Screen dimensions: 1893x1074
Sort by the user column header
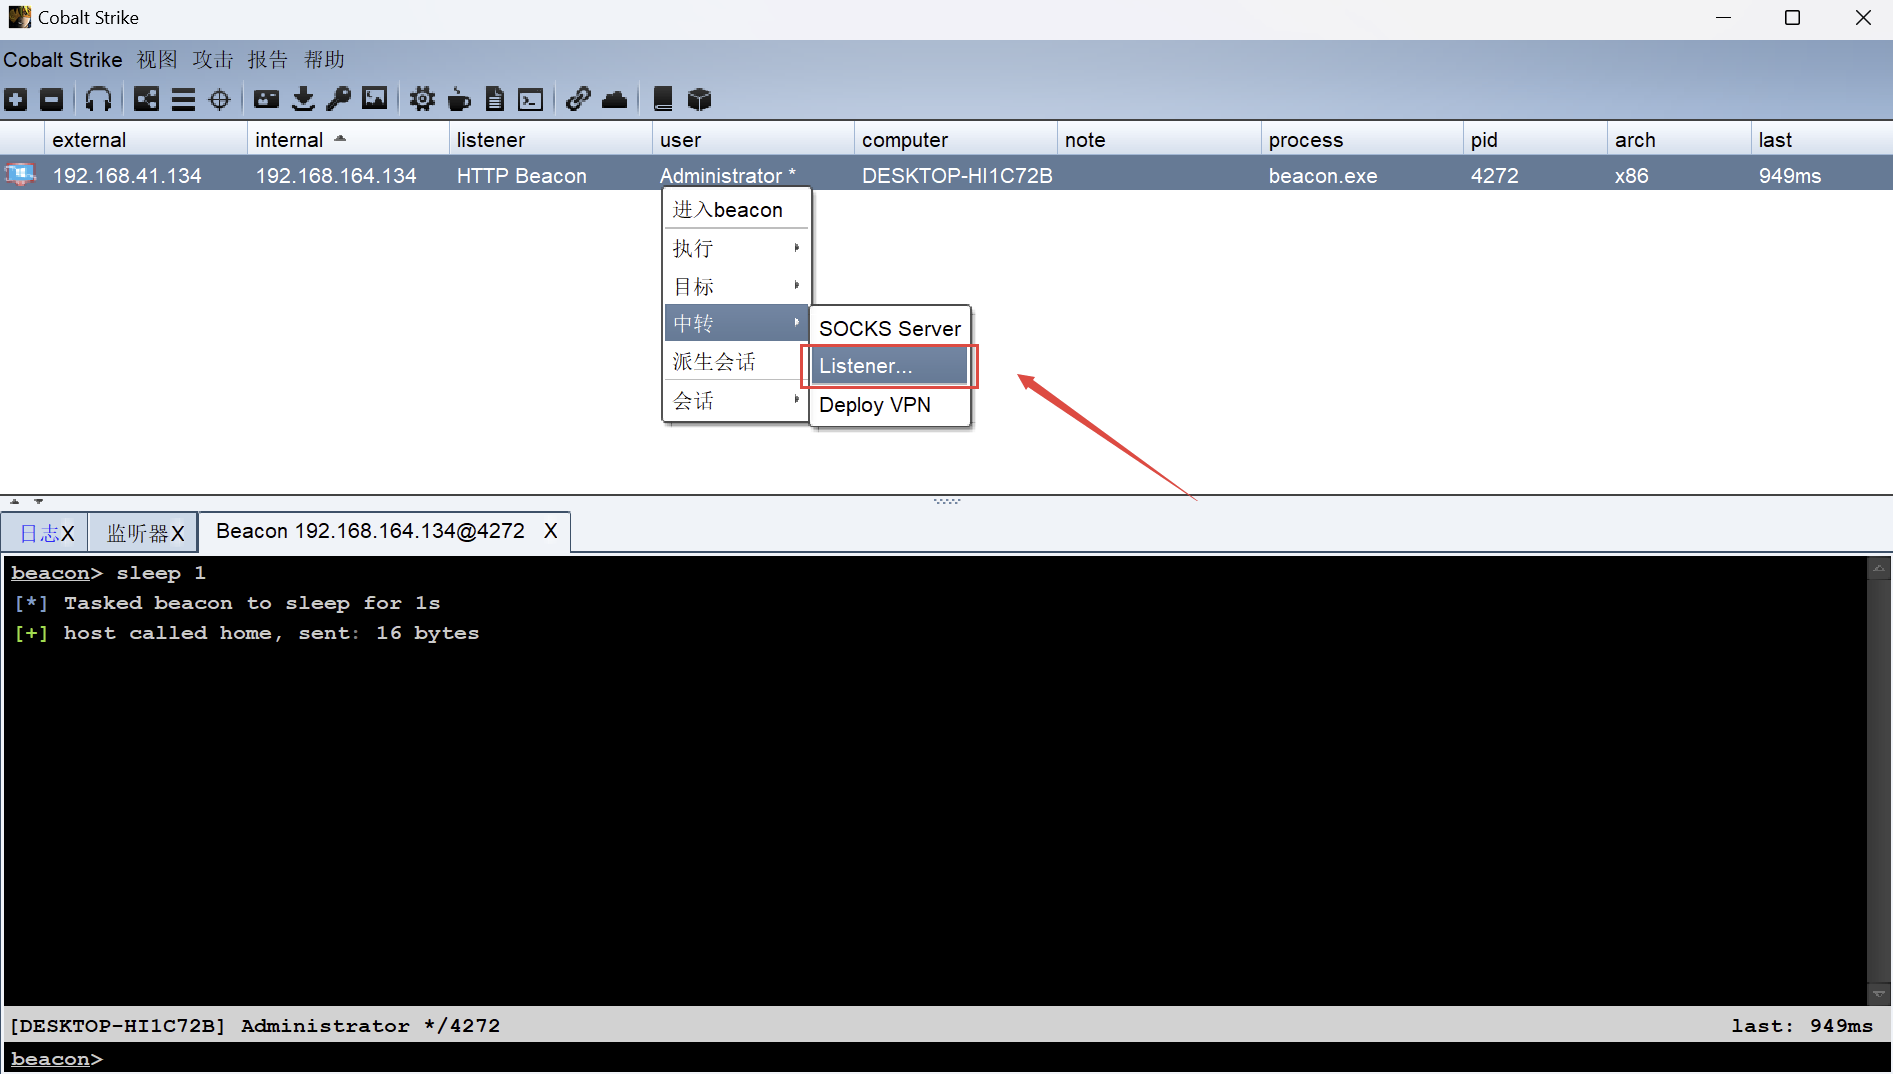tap(753, 140)
